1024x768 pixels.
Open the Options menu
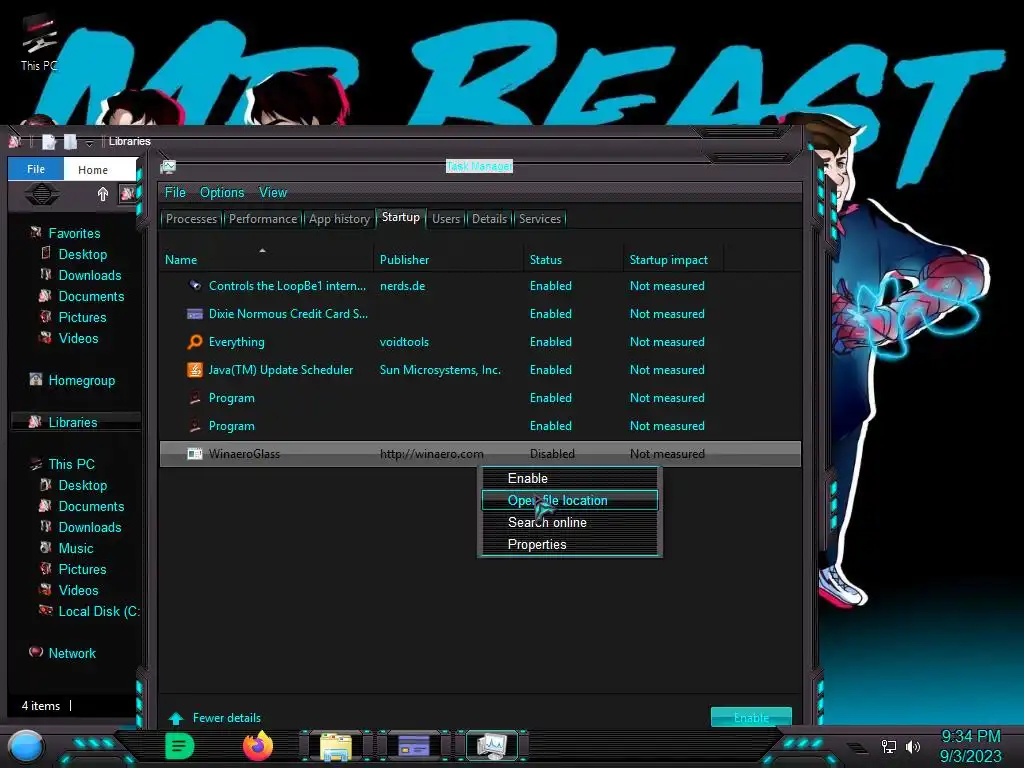(x=222, y=192)
